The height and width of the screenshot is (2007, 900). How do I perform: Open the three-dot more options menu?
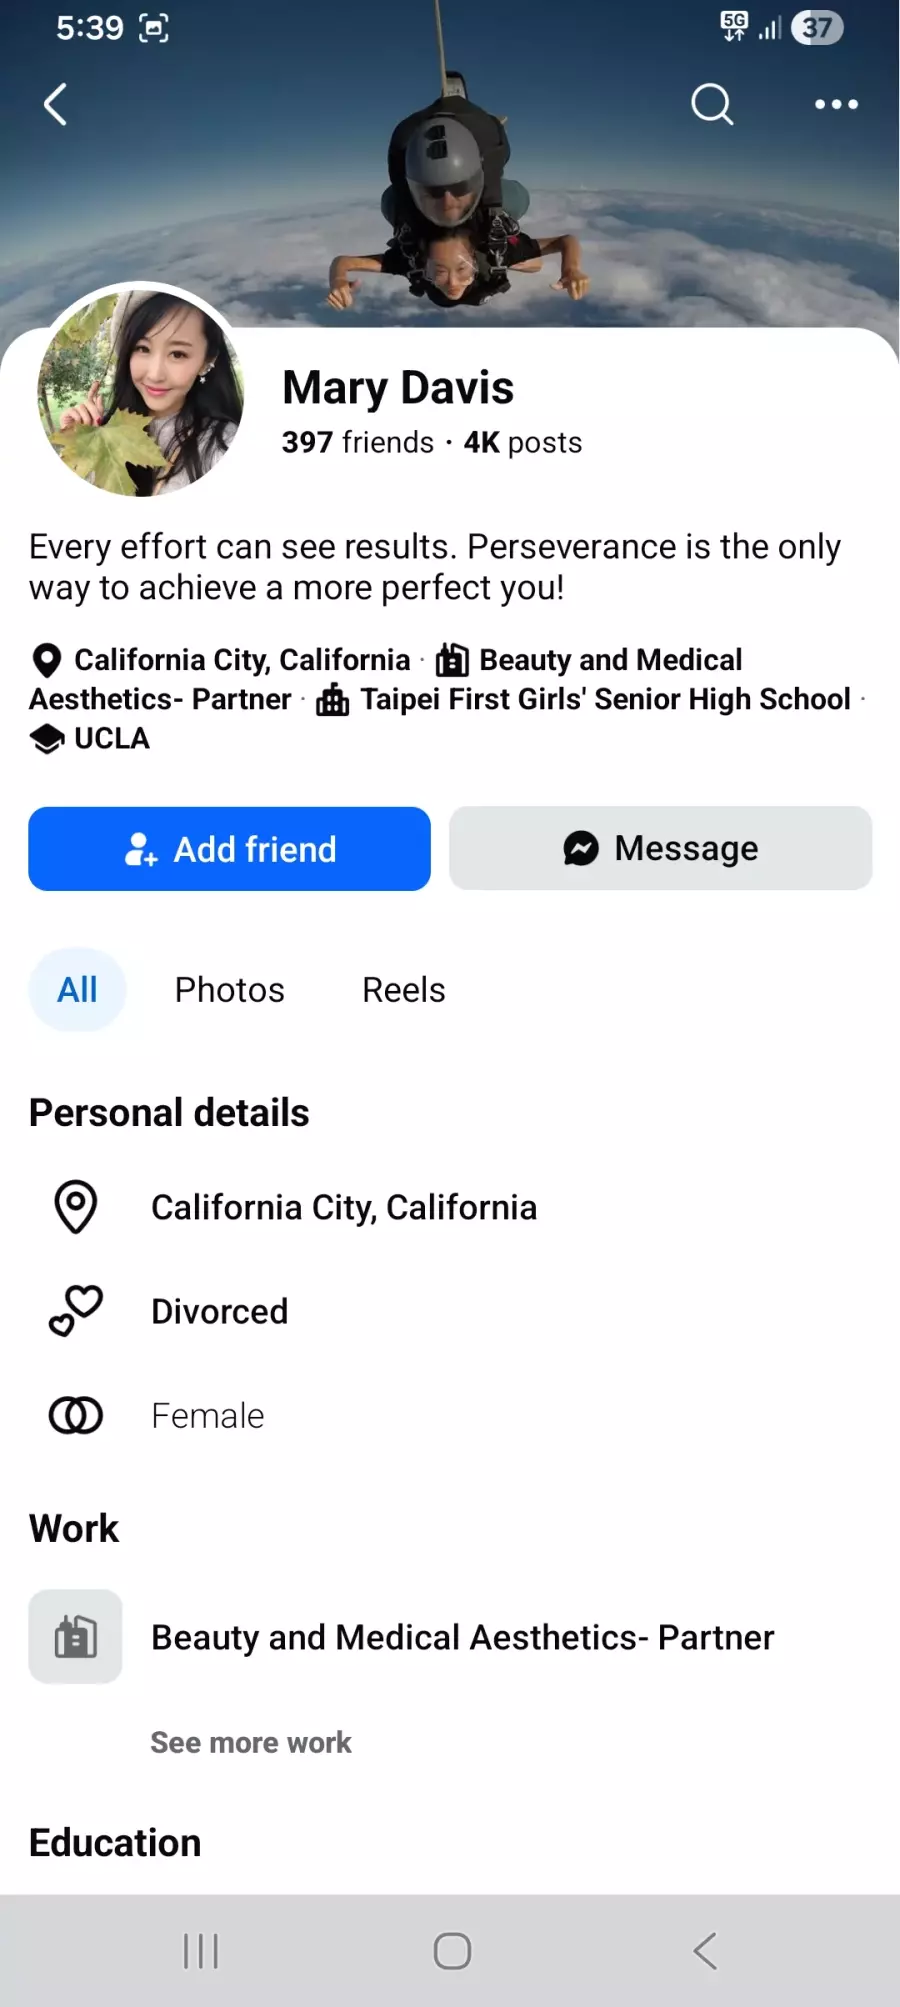(836, 104)
